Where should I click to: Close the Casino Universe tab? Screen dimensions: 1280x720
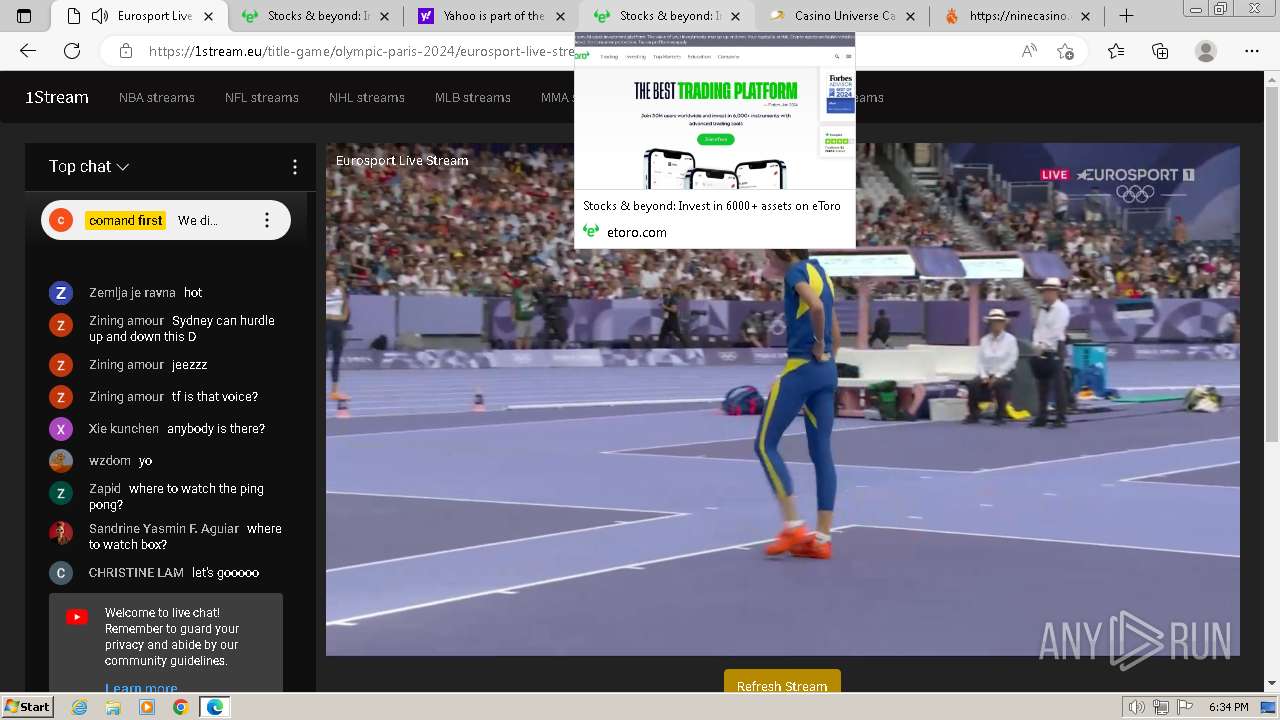click(910, 16)
